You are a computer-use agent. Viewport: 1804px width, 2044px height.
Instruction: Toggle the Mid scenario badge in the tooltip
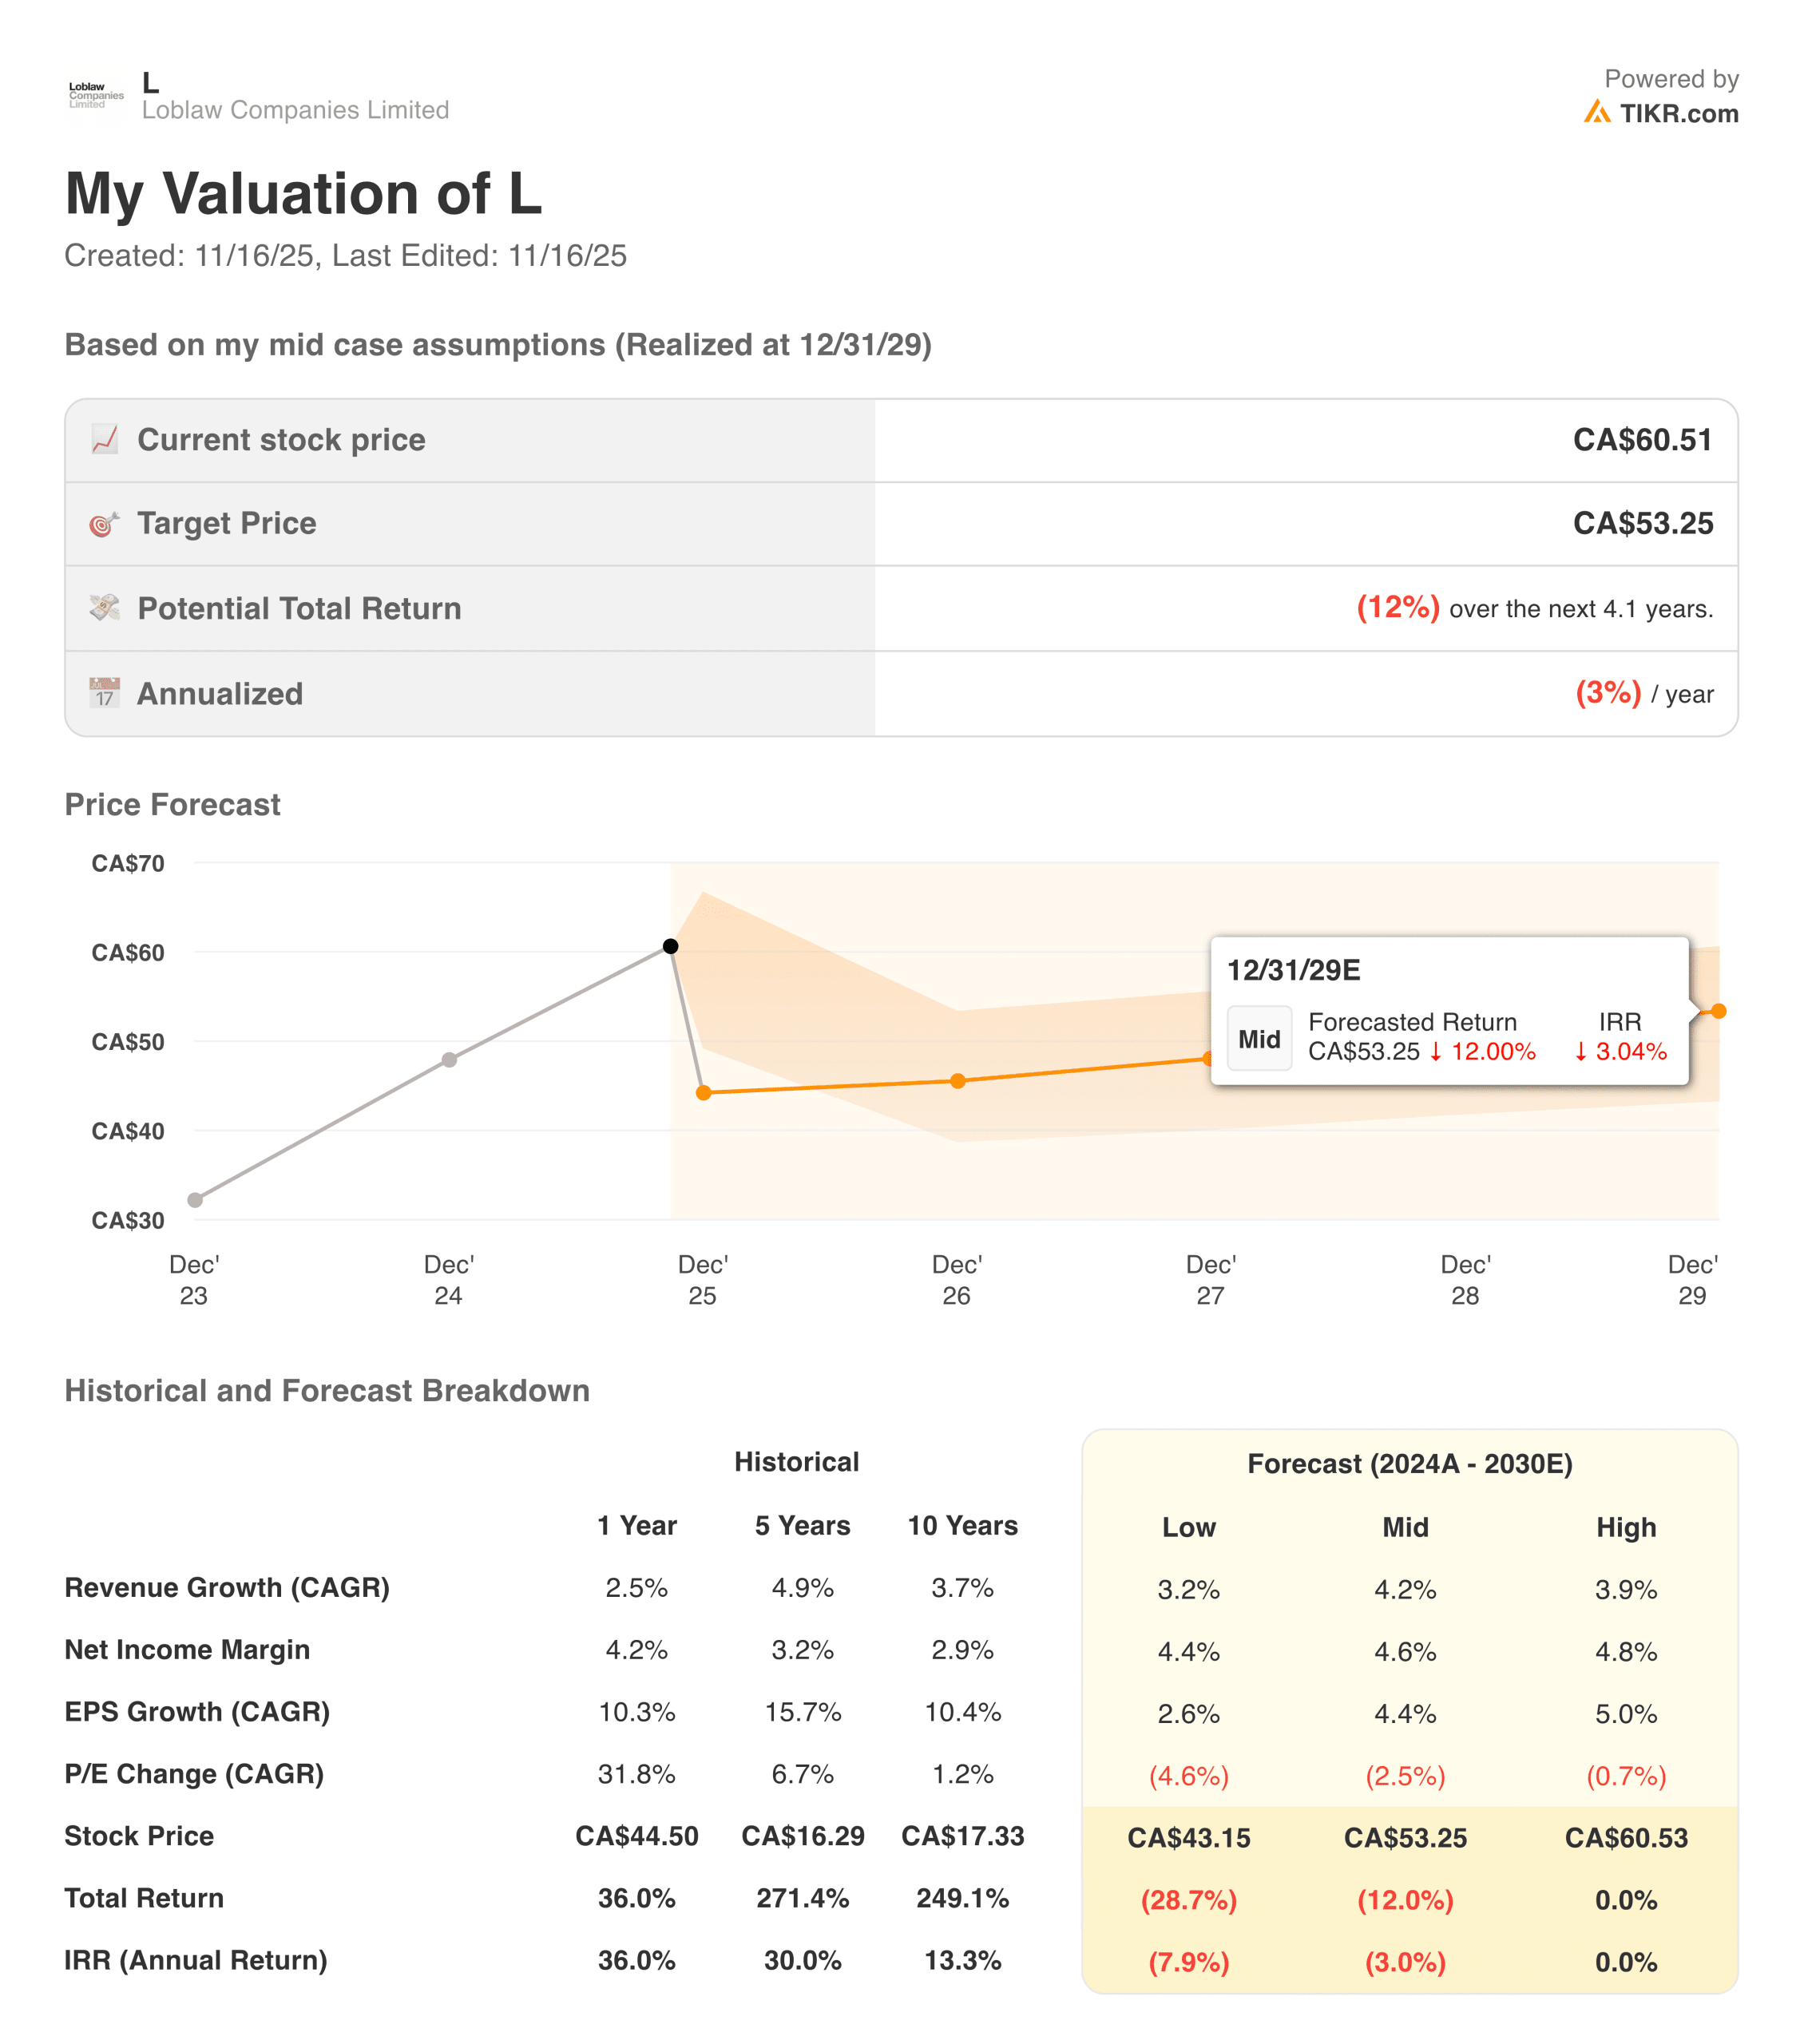[1259, 1038]
